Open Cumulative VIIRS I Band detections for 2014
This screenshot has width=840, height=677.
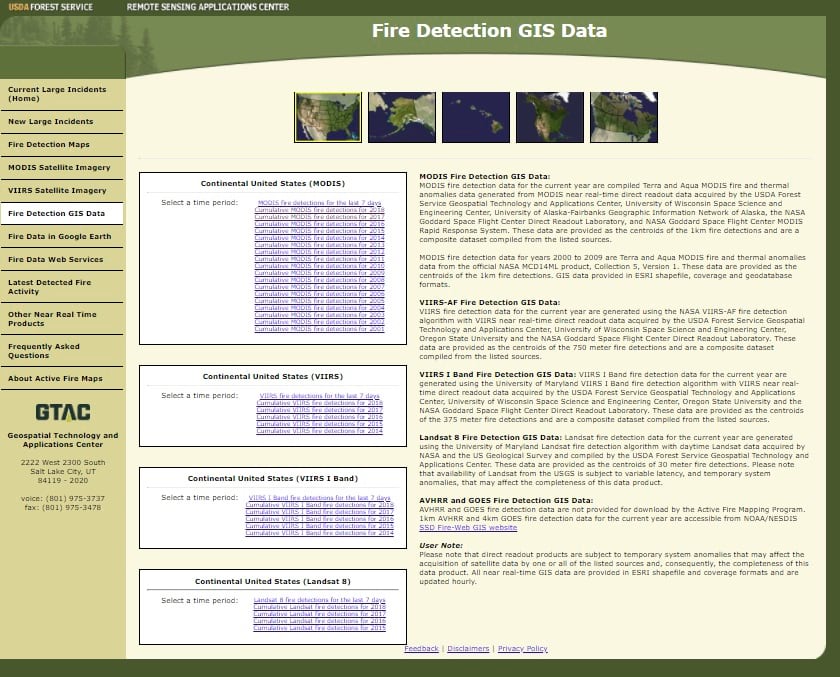(319, 533)
